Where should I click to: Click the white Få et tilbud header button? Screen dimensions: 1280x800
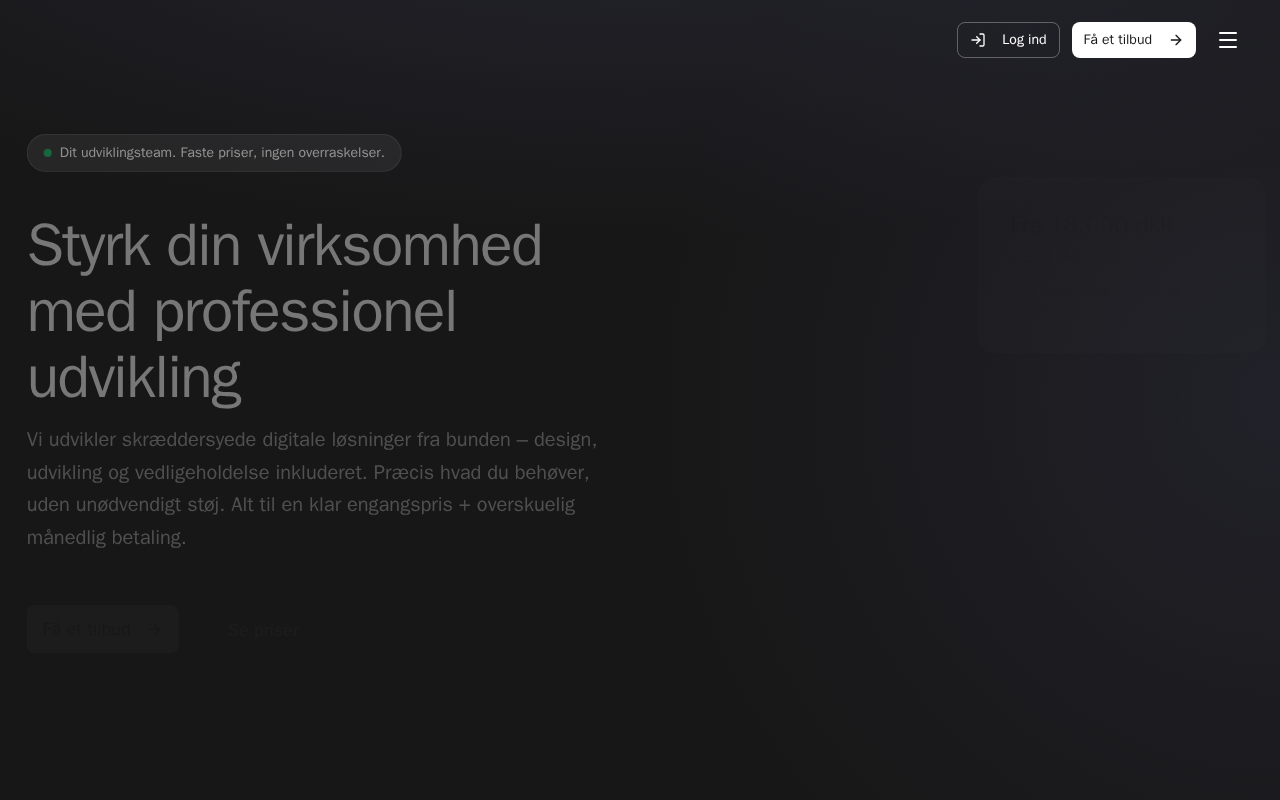coord(1134,40)
